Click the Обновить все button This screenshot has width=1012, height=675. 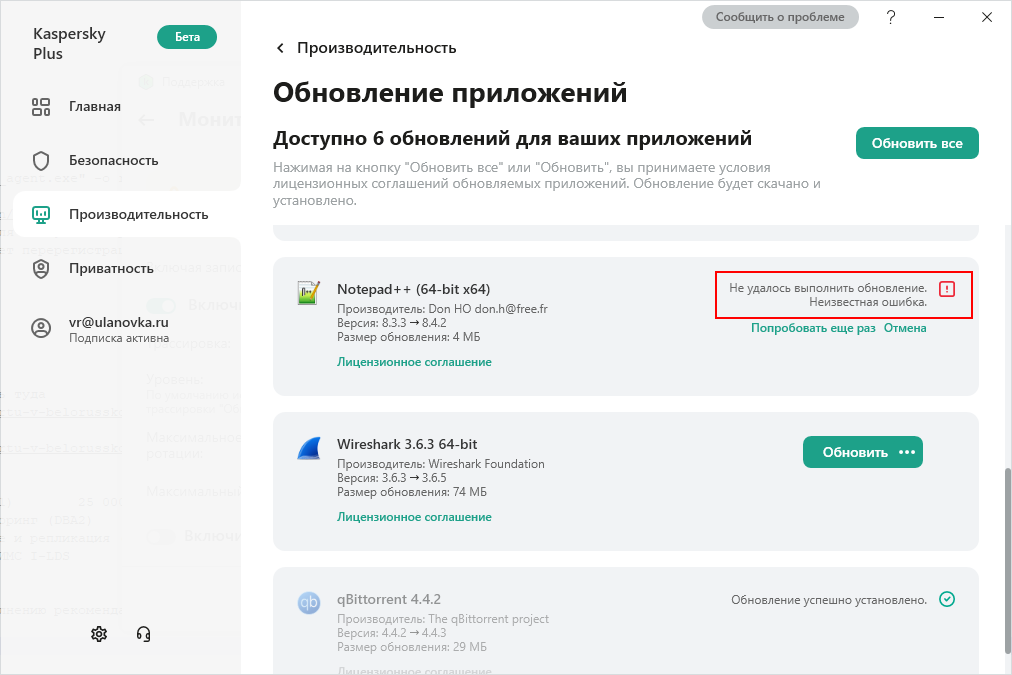917,143
